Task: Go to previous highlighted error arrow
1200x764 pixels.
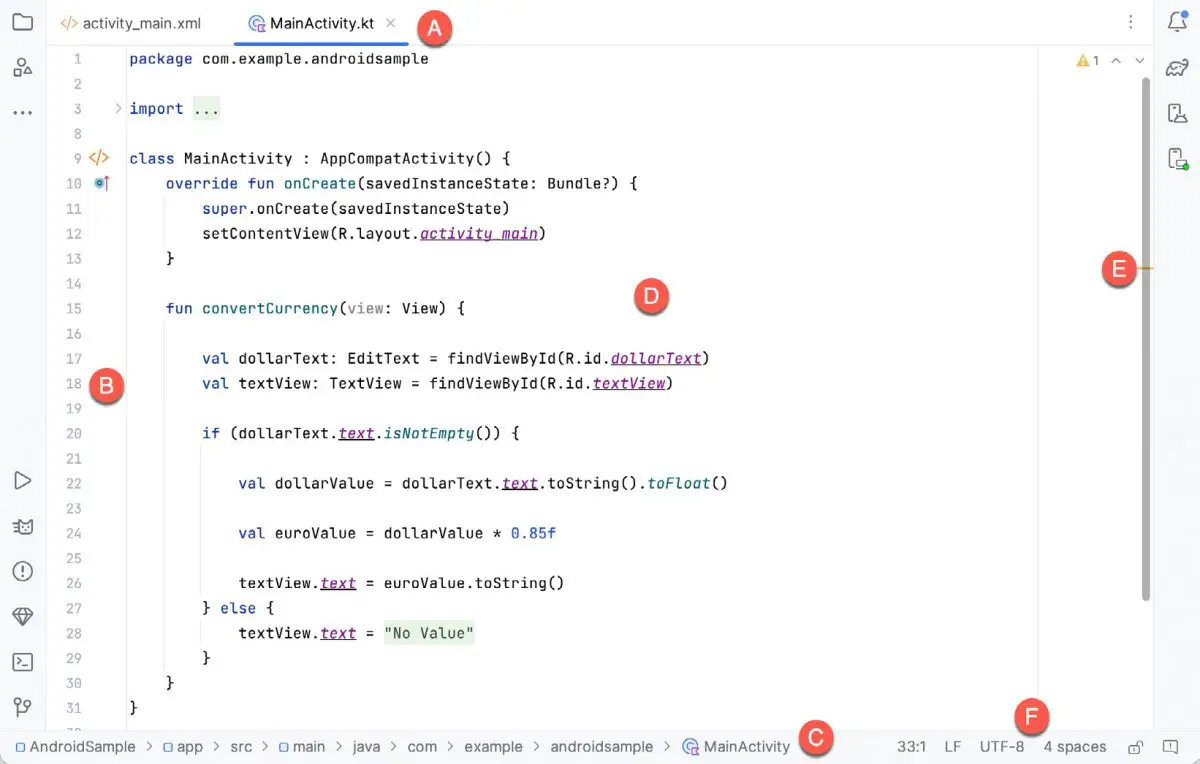Action: point(1117,61)
